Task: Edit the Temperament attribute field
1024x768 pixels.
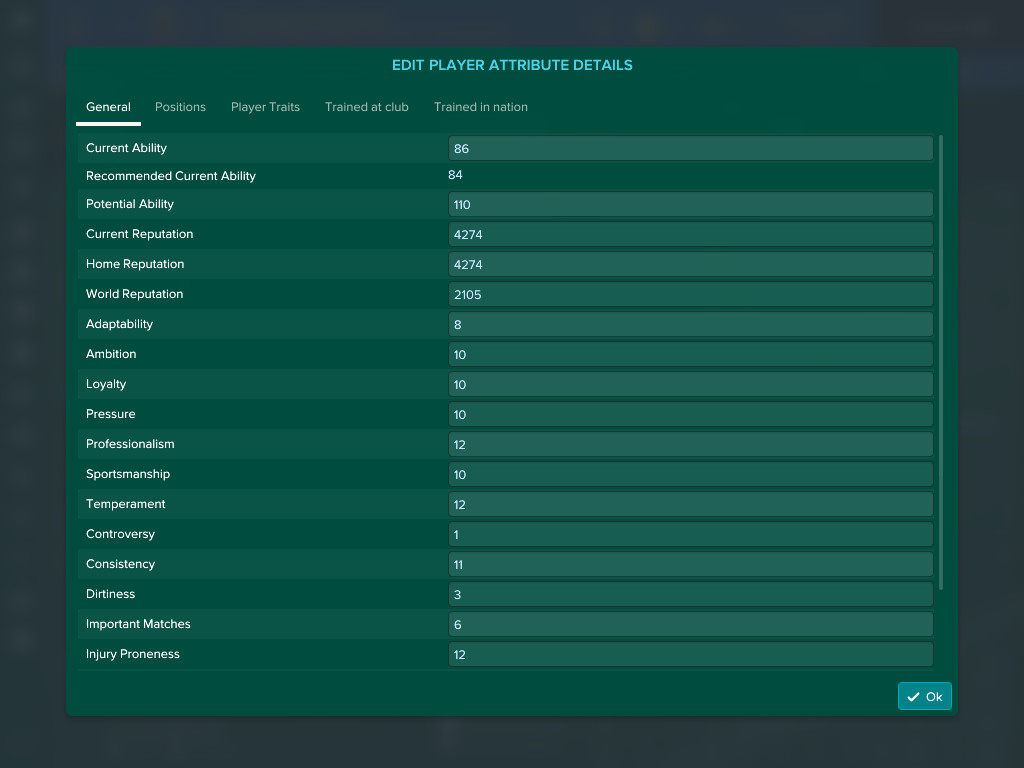Action: click(690, 504)
